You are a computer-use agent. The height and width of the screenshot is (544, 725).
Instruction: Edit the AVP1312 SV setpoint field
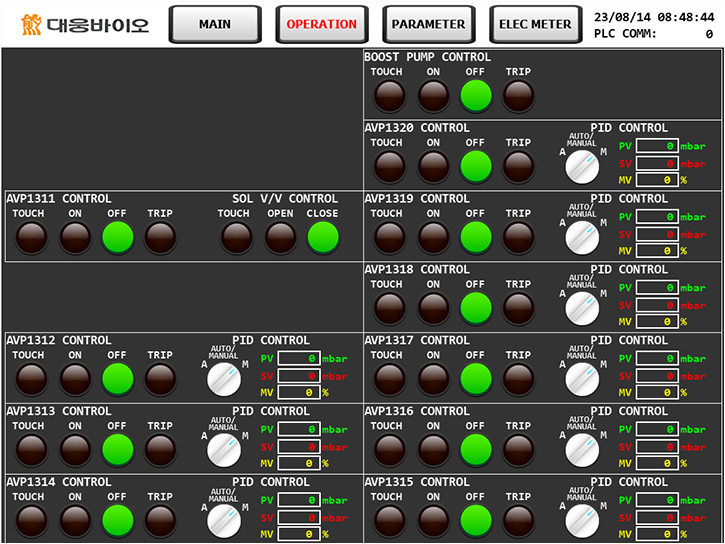[x=299, y=376]
